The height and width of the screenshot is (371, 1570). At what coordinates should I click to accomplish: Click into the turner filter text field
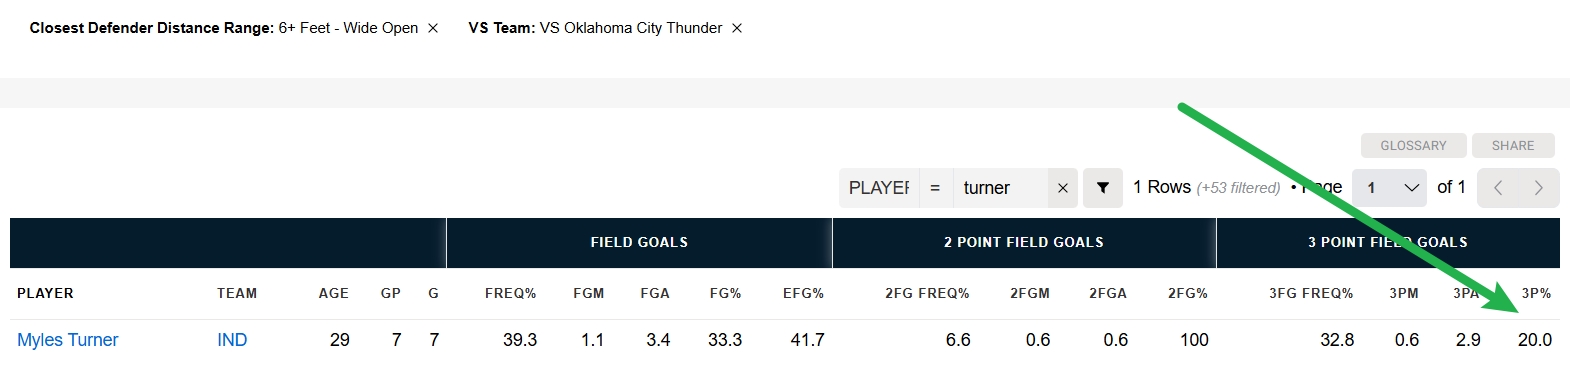pyautogui.click(x=1000, y=188)
